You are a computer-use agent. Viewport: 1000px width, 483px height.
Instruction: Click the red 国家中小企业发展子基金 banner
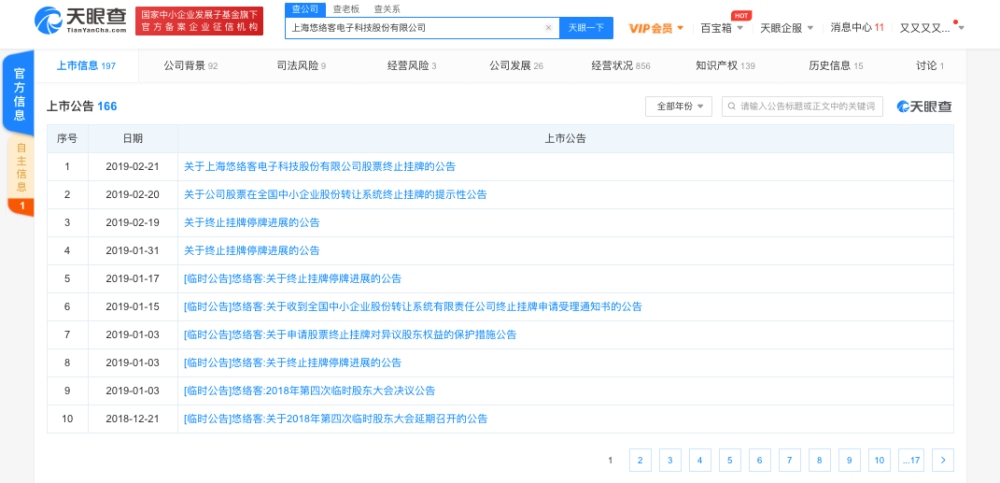(200, 21)
